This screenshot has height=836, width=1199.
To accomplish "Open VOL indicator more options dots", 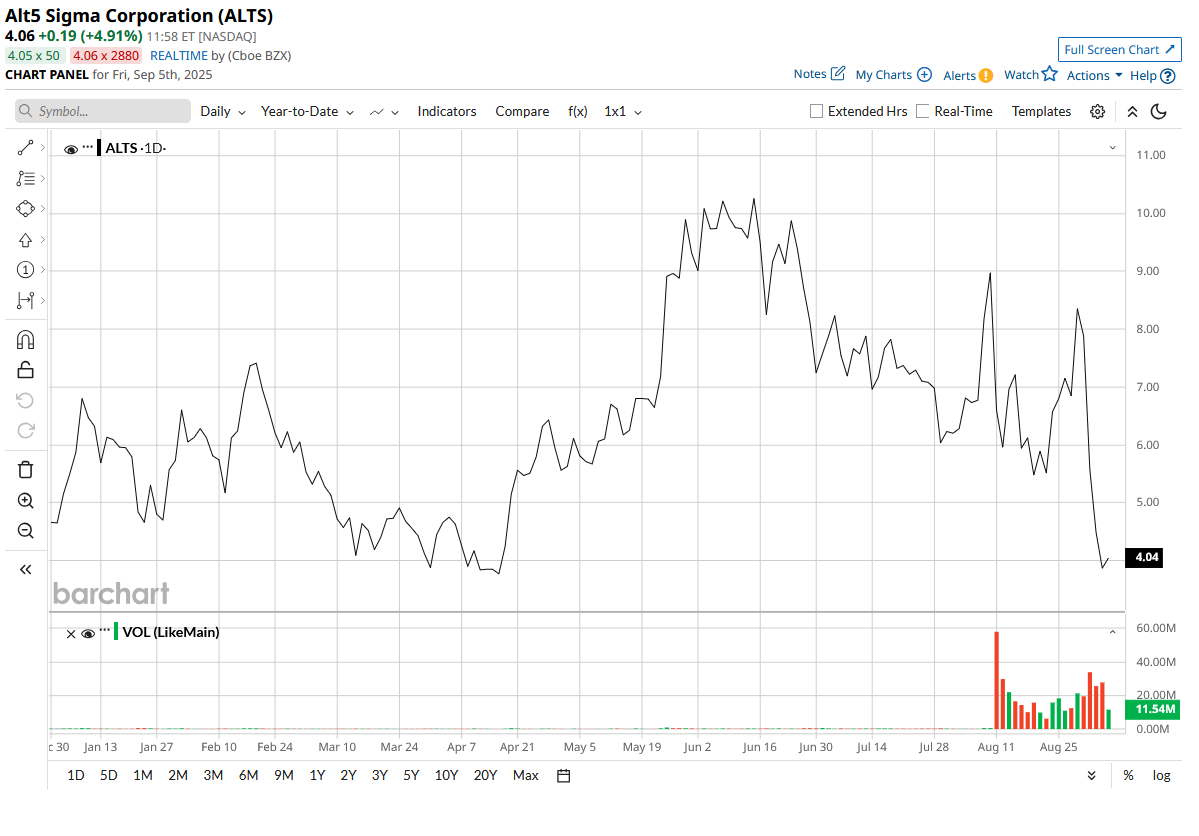I will (x=105, y=630).
